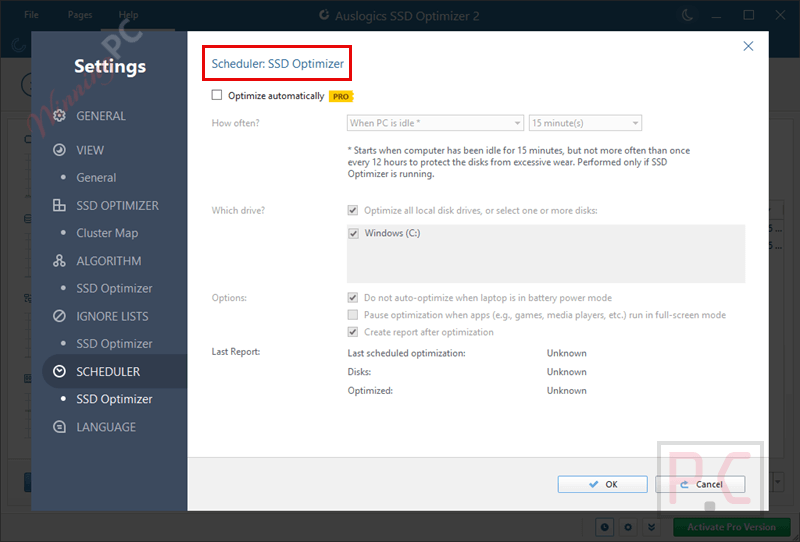The height and width of the screenshot is (542, 800).
Task: Click the gear icon beside GENERAL
Action: (59, 116)
